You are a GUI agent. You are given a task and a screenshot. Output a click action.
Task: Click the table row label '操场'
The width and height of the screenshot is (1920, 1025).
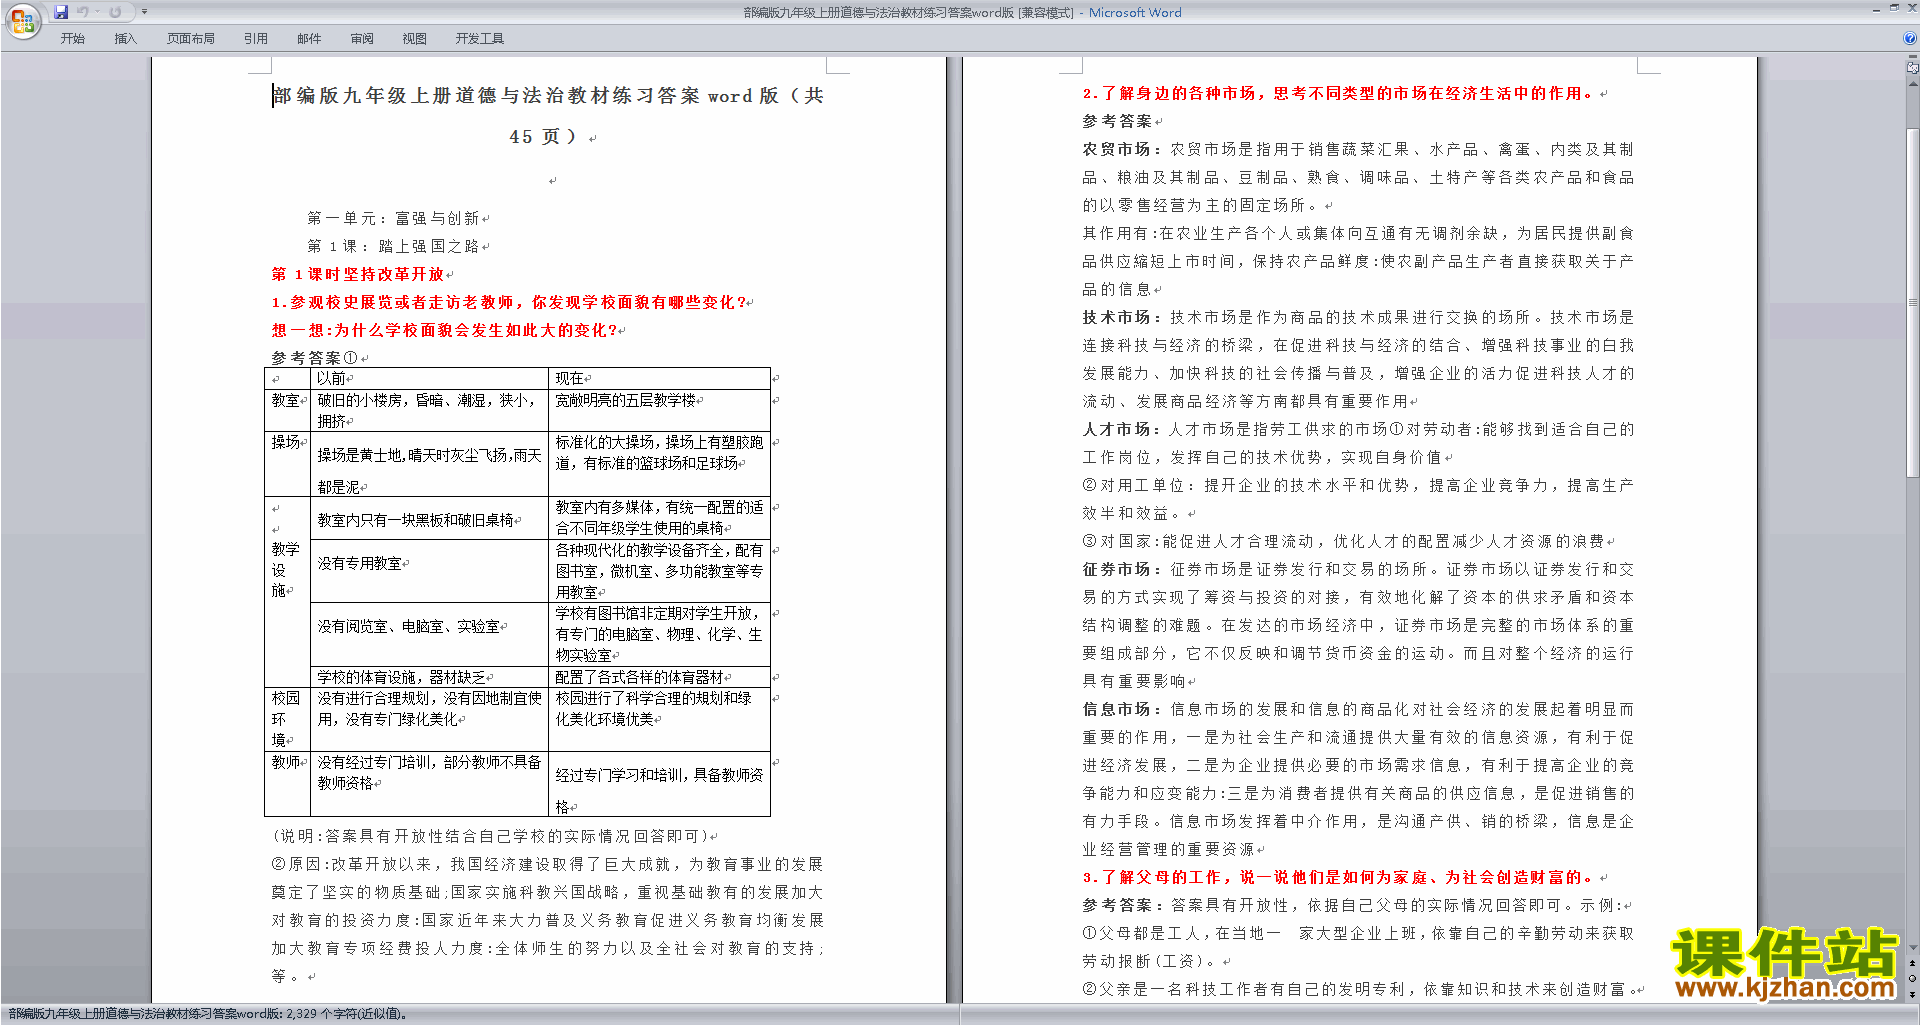click(285, 442)
